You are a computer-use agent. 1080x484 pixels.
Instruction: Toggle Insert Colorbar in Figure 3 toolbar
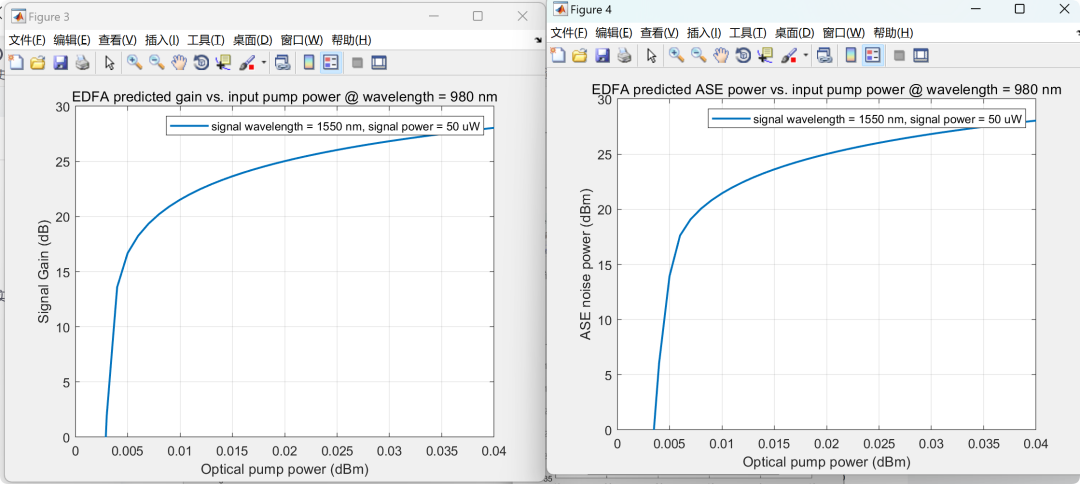(x=309, y=63)
